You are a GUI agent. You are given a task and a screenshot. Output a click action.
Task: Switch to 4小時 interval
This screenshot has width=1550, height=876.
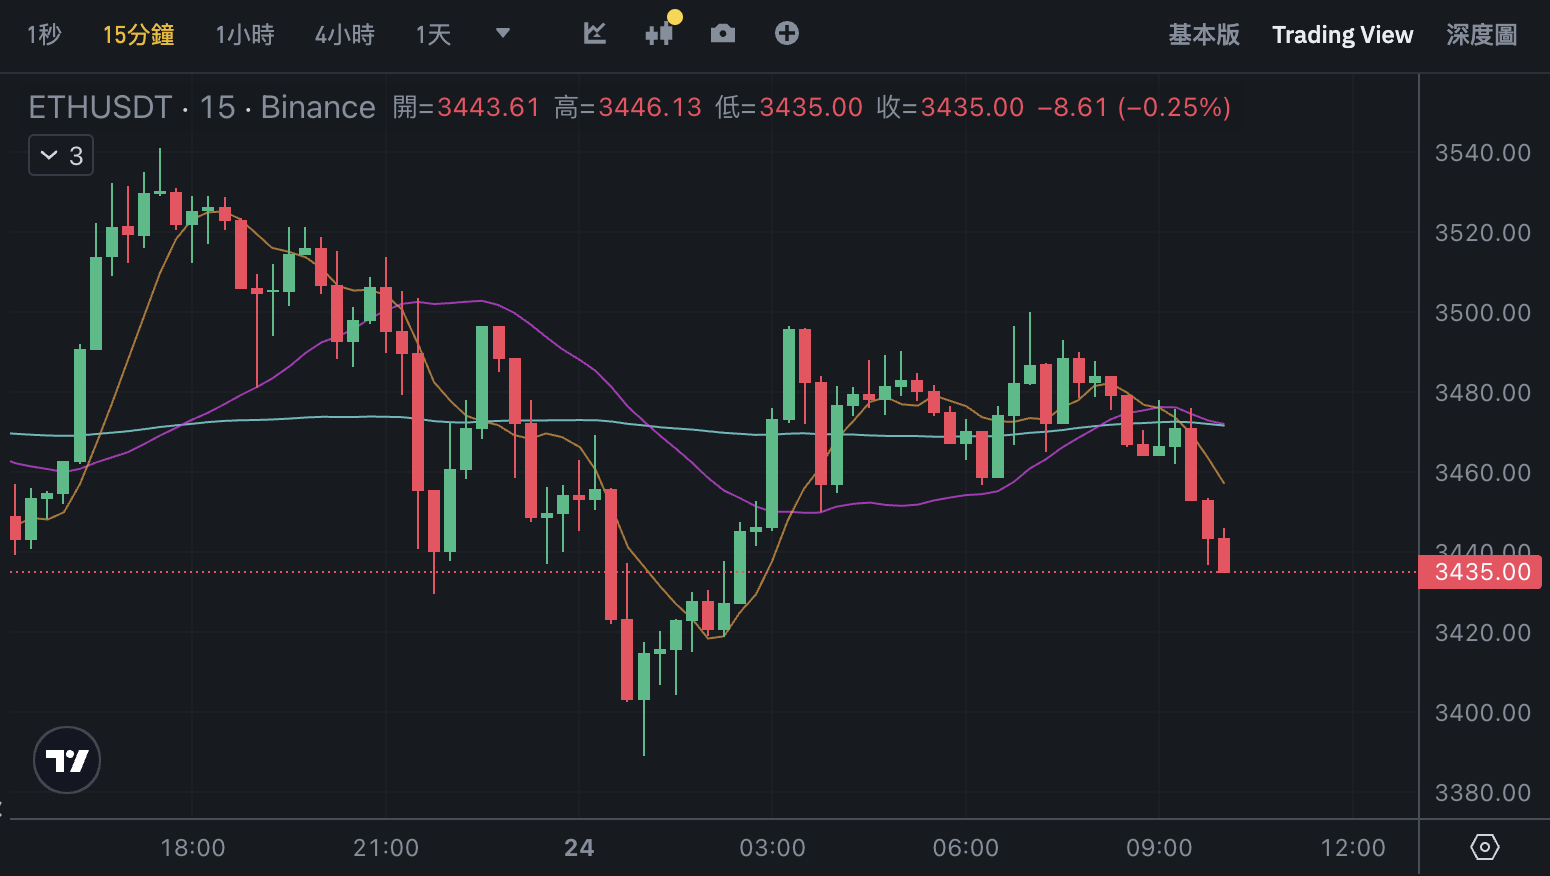point(345,35)
